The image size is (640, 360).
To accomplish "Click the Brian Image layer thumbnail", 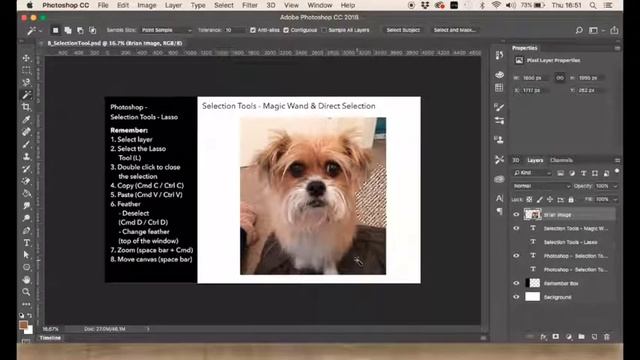I will tap(532, 214).
